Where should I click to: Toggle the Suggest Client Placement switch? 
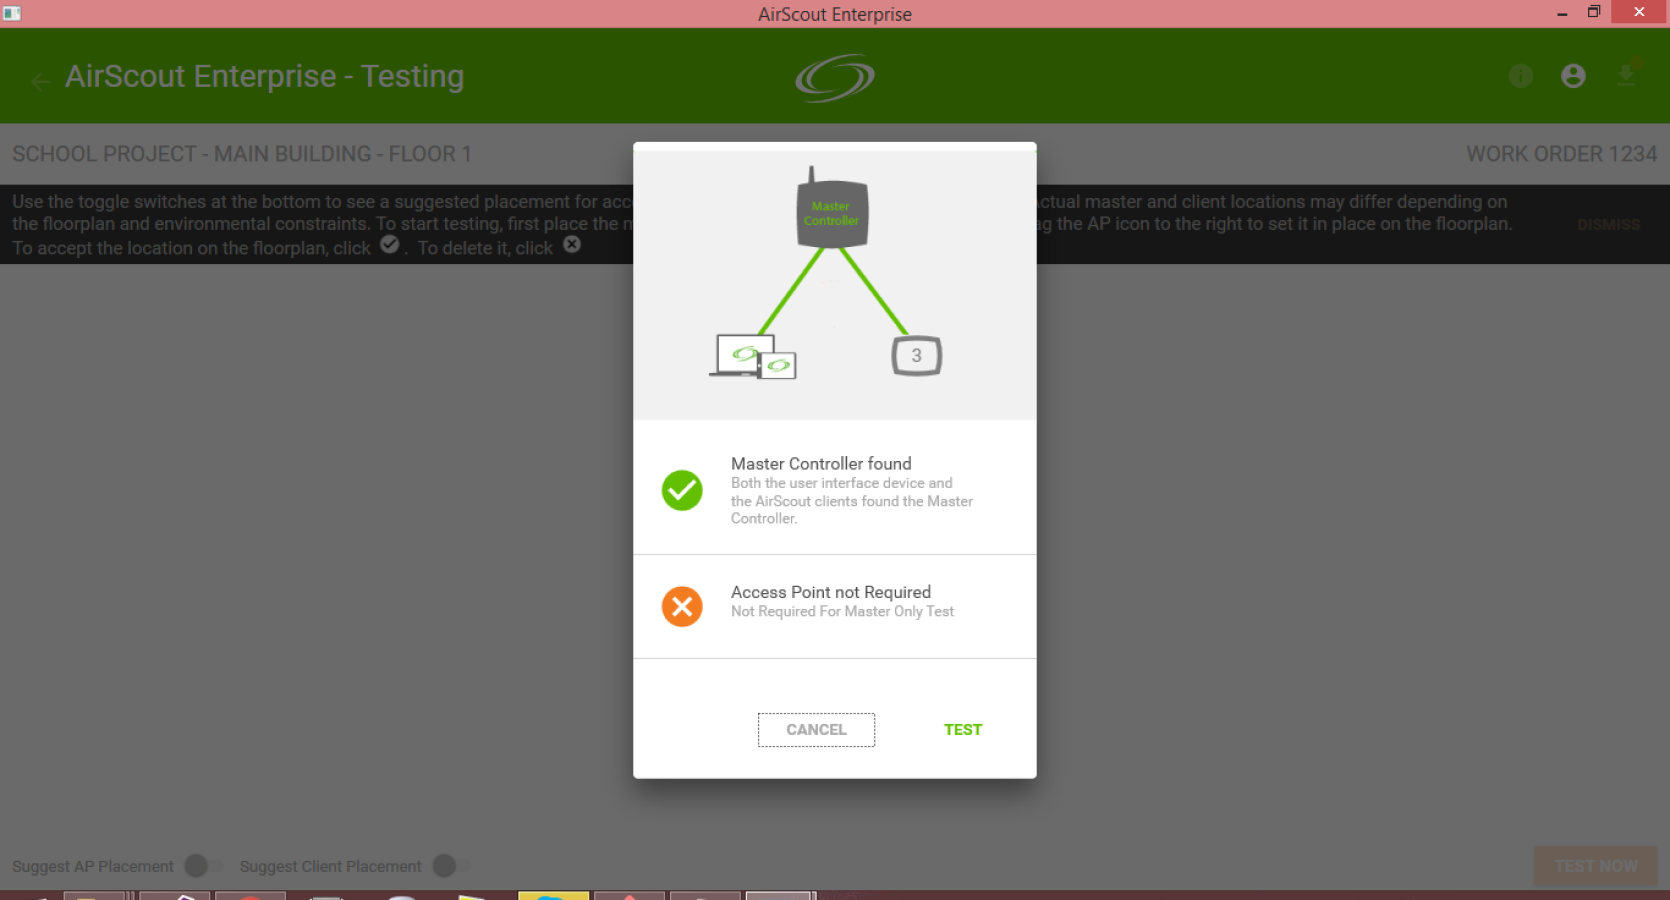(x=451, y=866)
